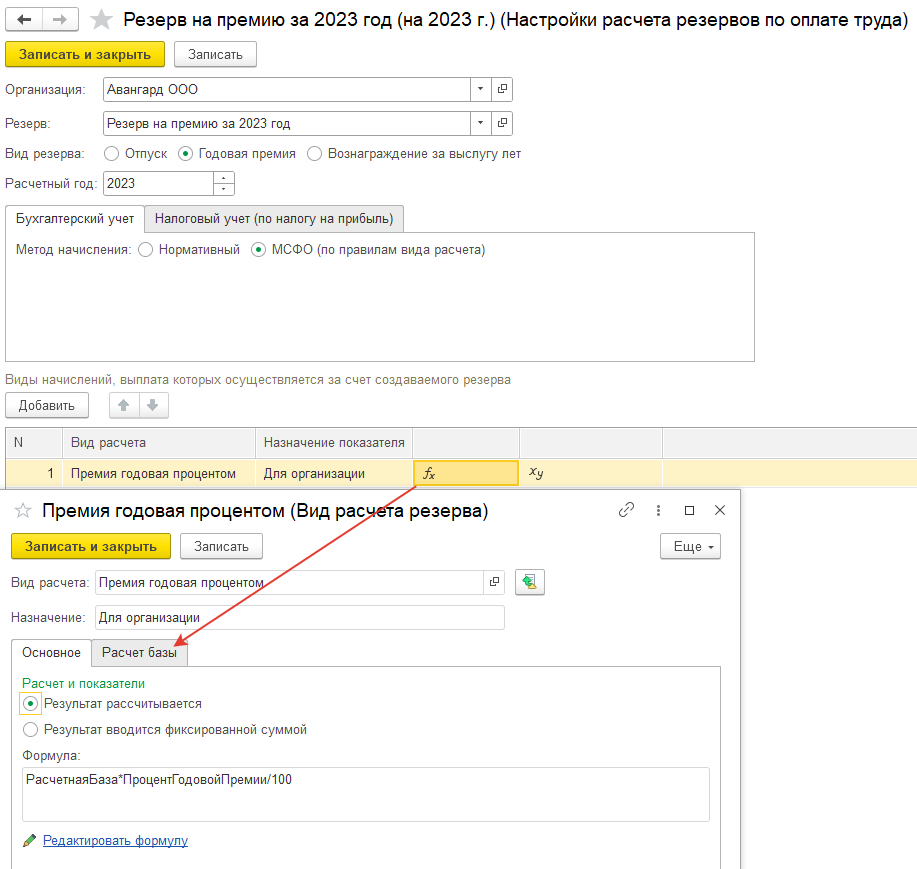The image size is (917, 869).
Task: Open the three-dots menu in dialog header
Action: pos(659,511)
